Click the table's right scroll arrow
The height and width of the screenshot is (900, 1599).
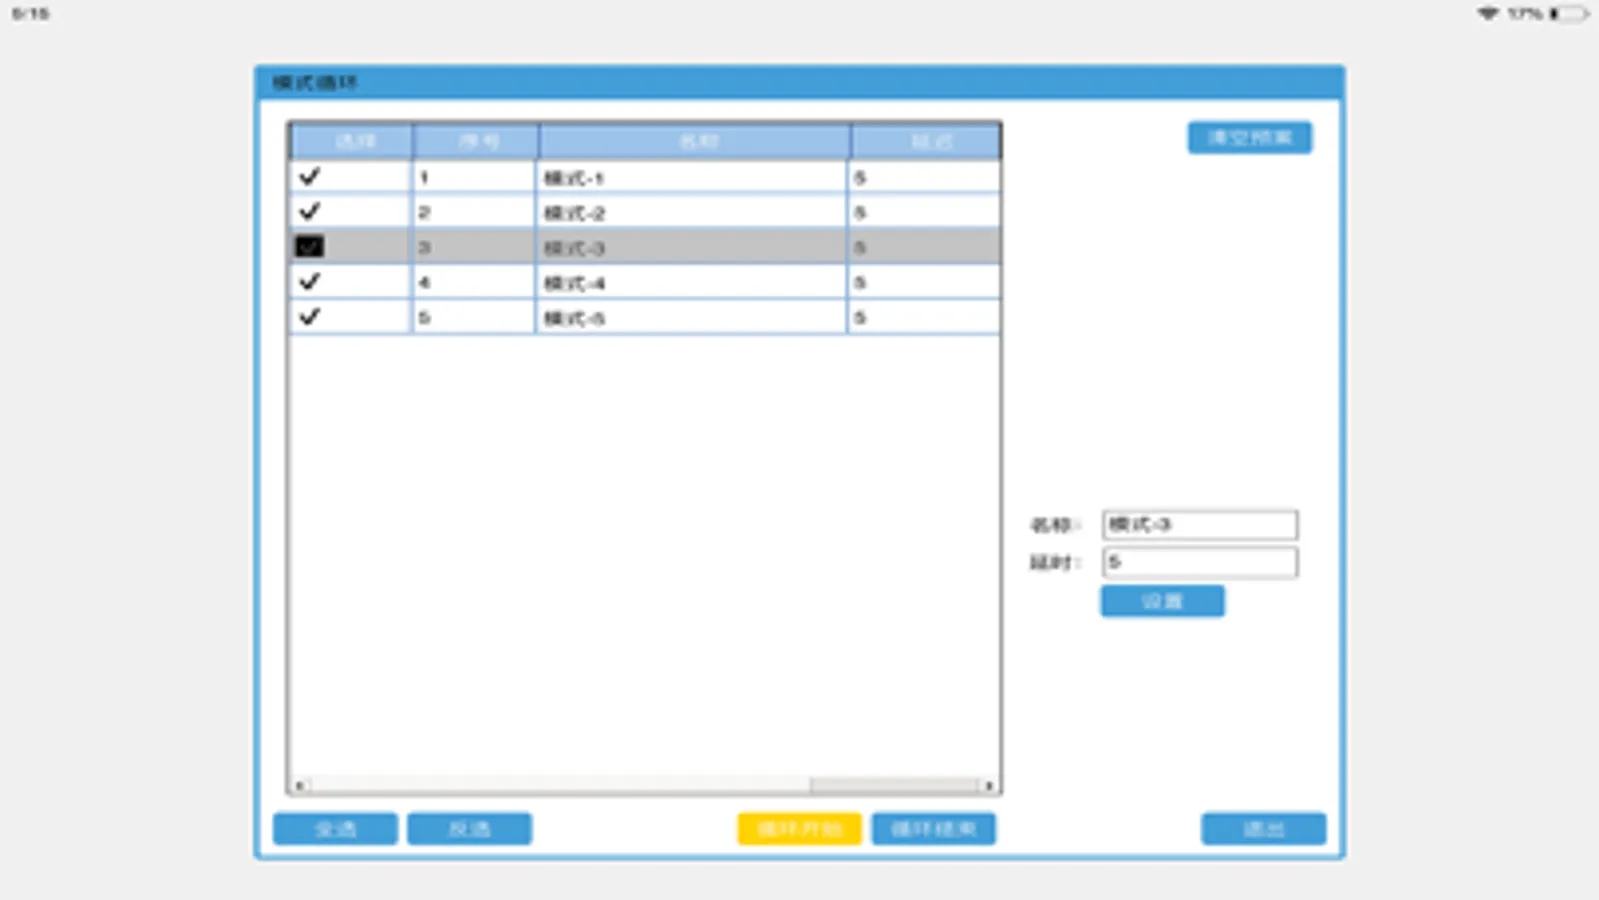[989, 786]
